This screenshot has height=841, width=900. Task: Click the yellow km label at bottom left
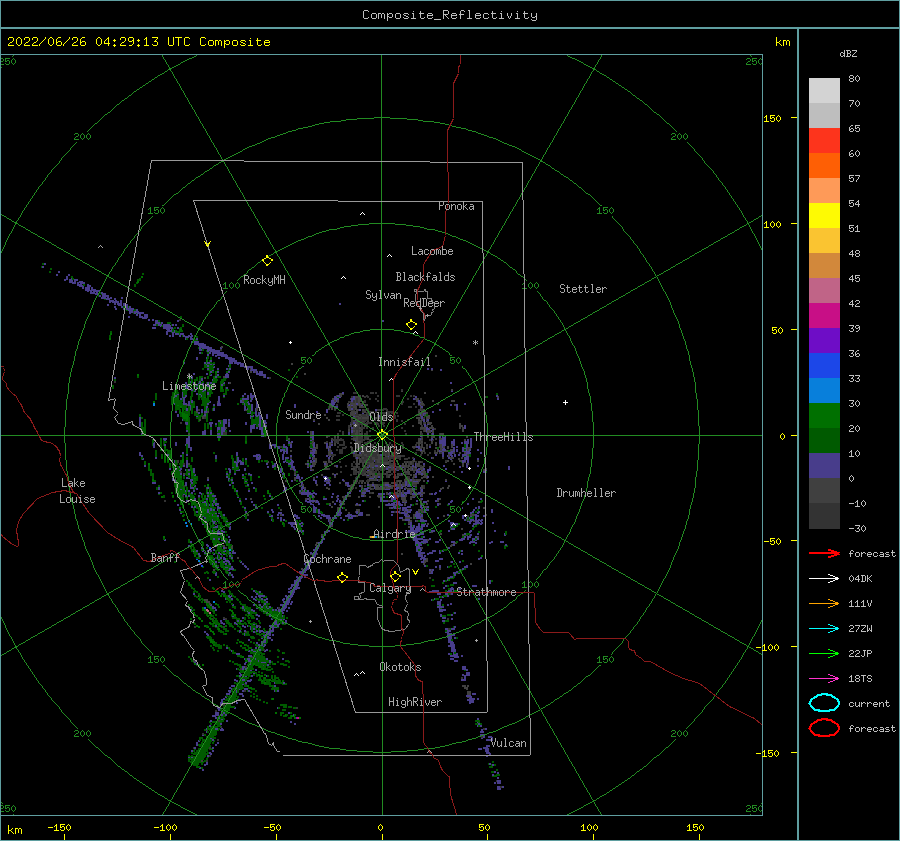coord(14,830)
